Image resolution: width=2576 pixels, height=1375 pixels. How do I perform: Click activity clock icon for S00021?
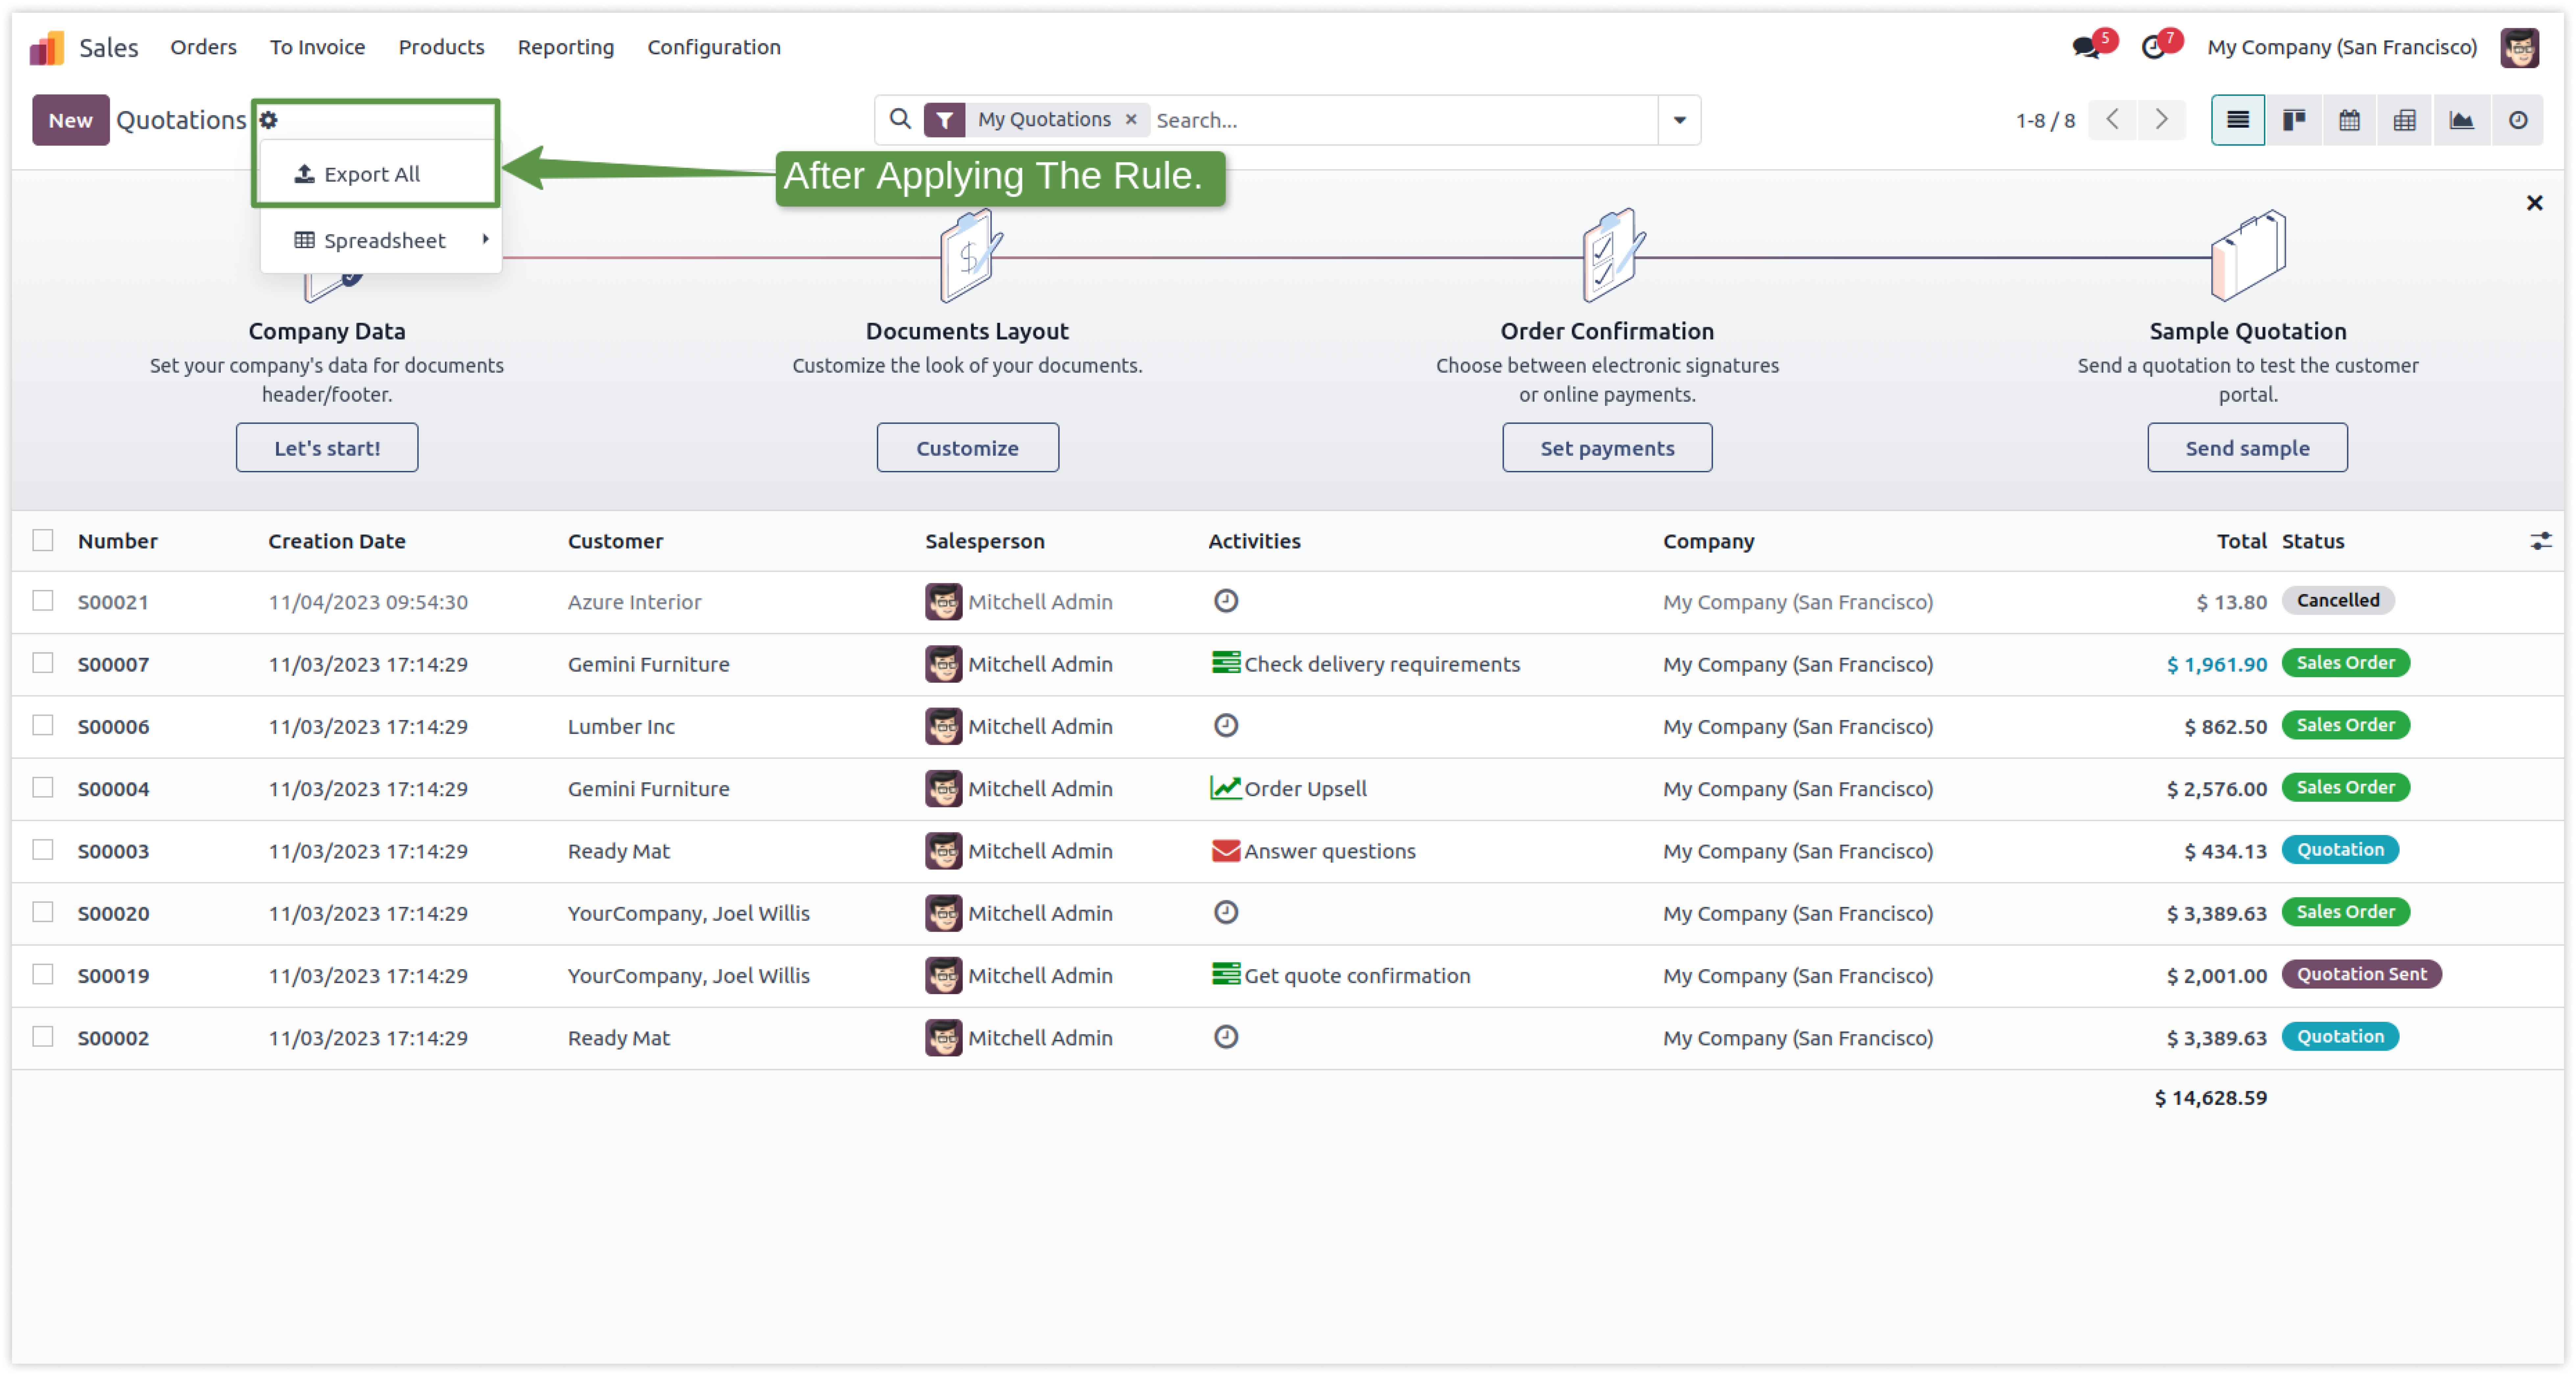tap(1226, 601)
